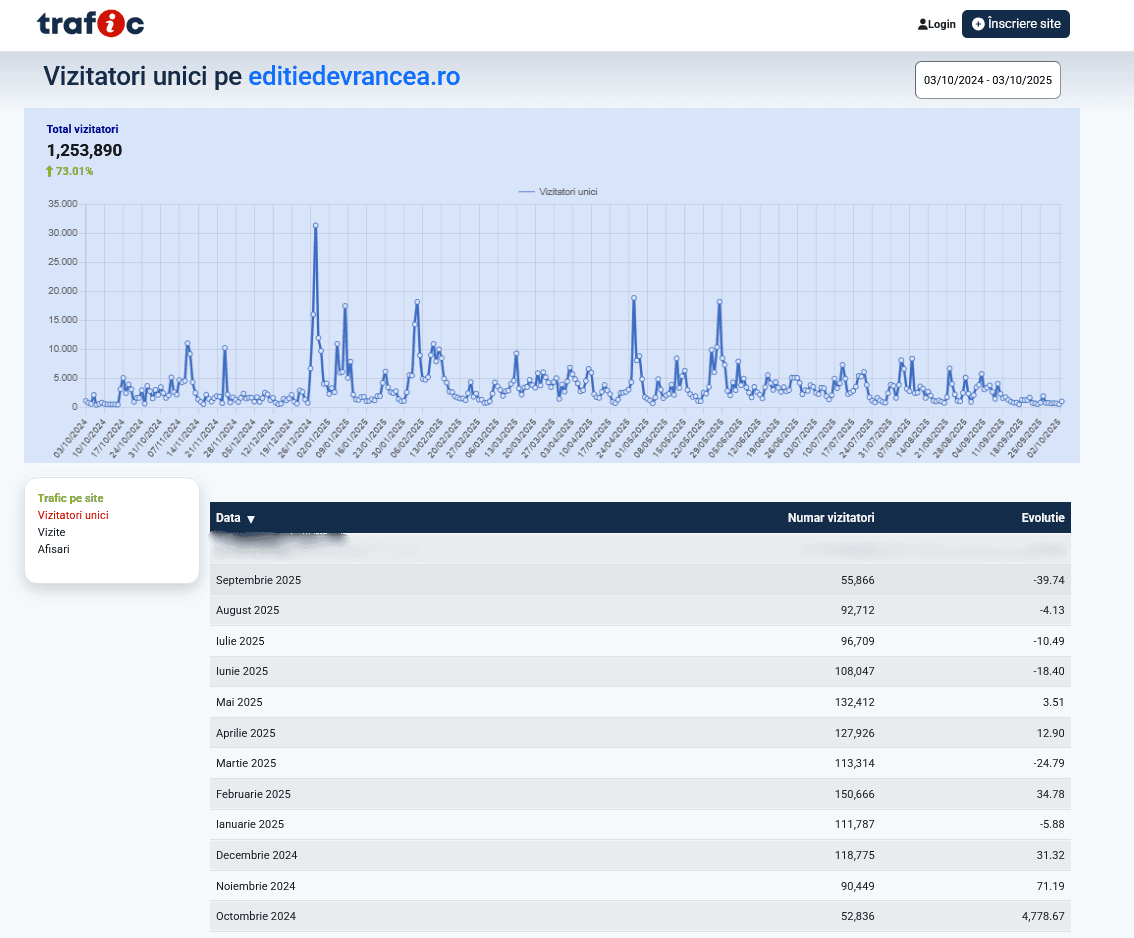
Task: Click the Login link
Action: click(x=942, y=25)
